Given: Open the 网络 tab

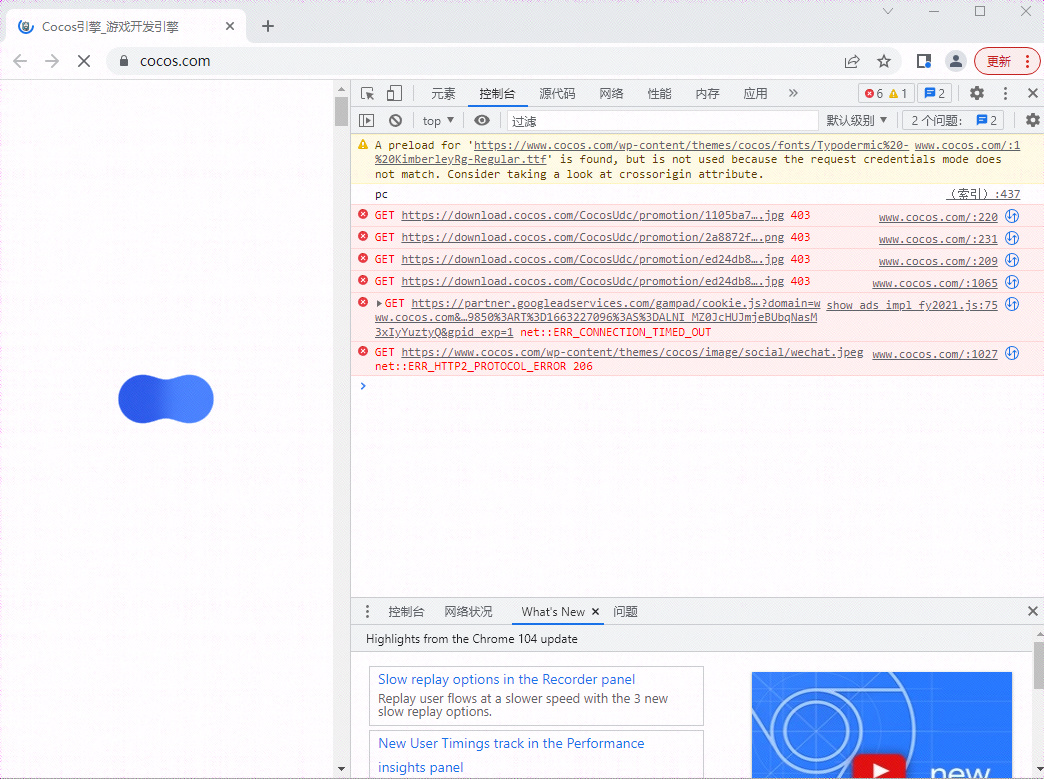Looking at the screenshot, I should point(611,94).
